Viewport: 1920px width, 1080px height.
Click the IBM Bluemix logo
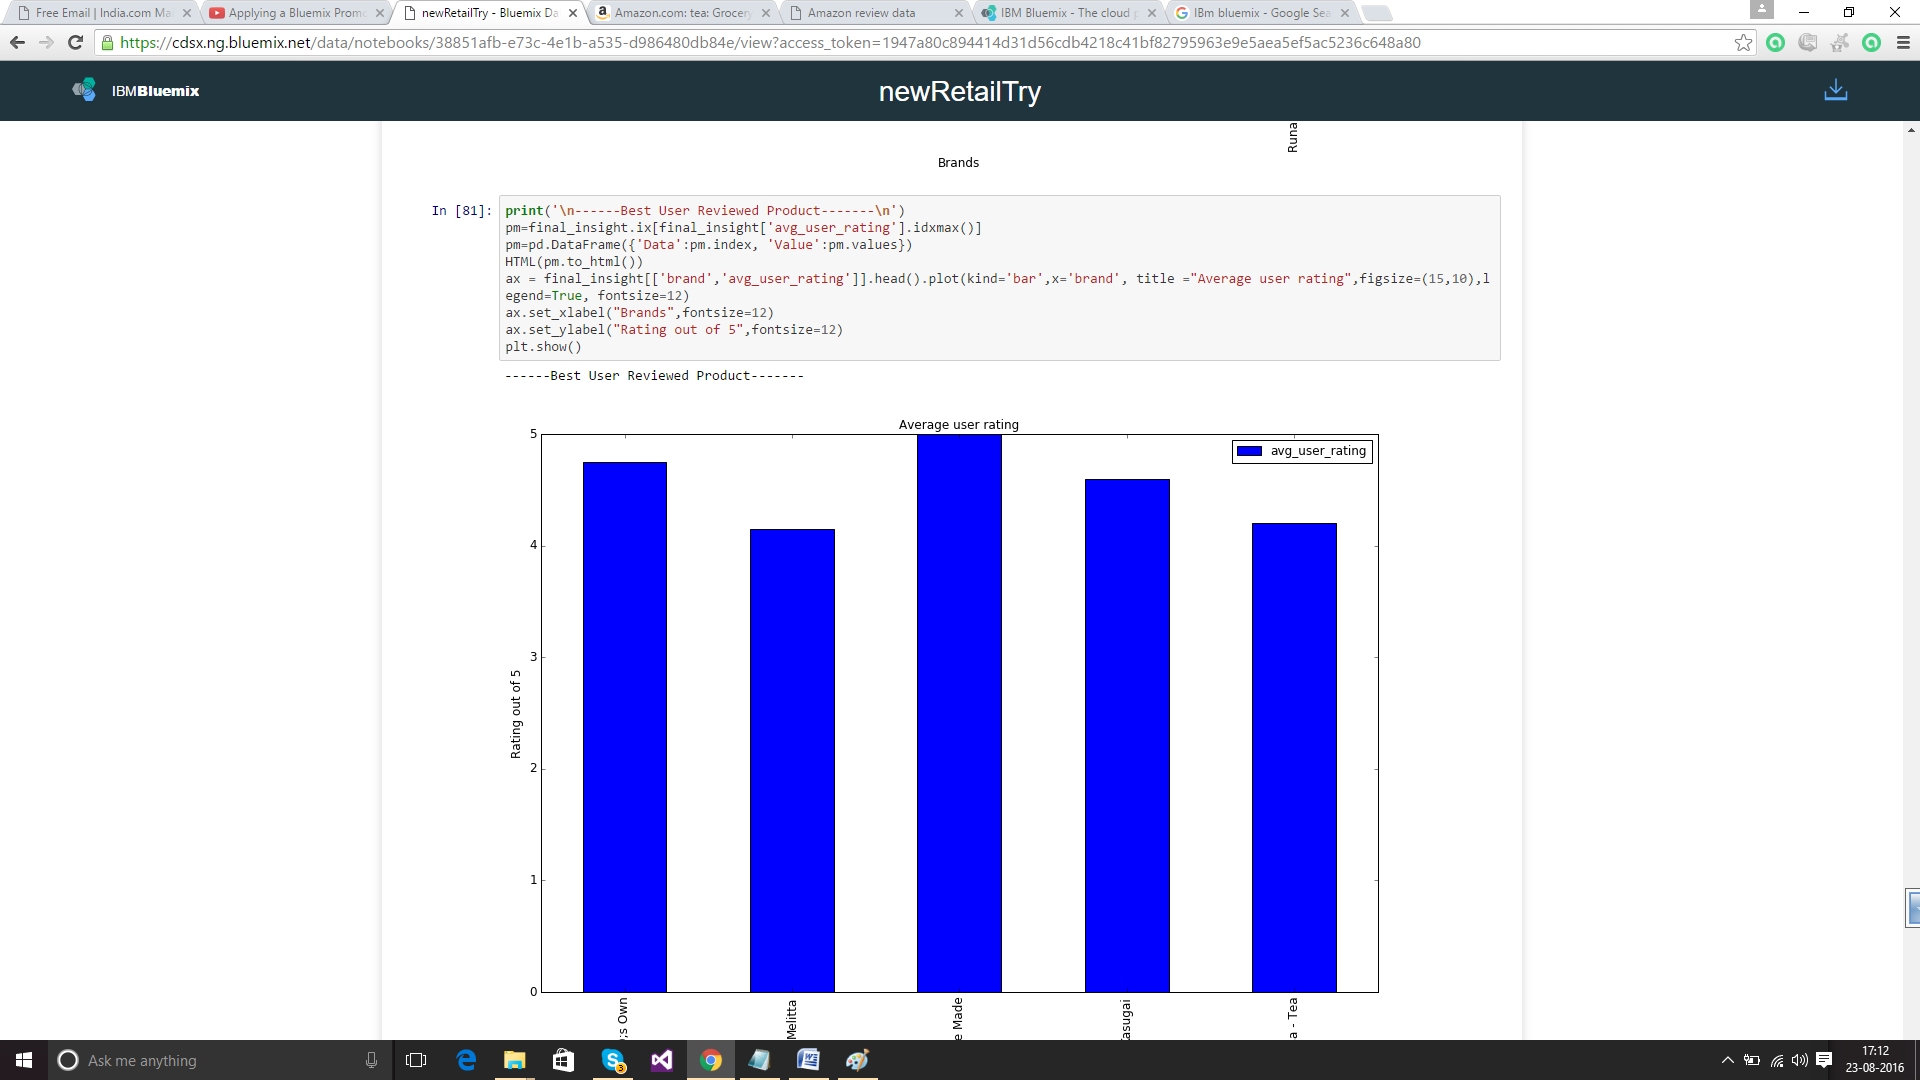(x=136, y=91)
